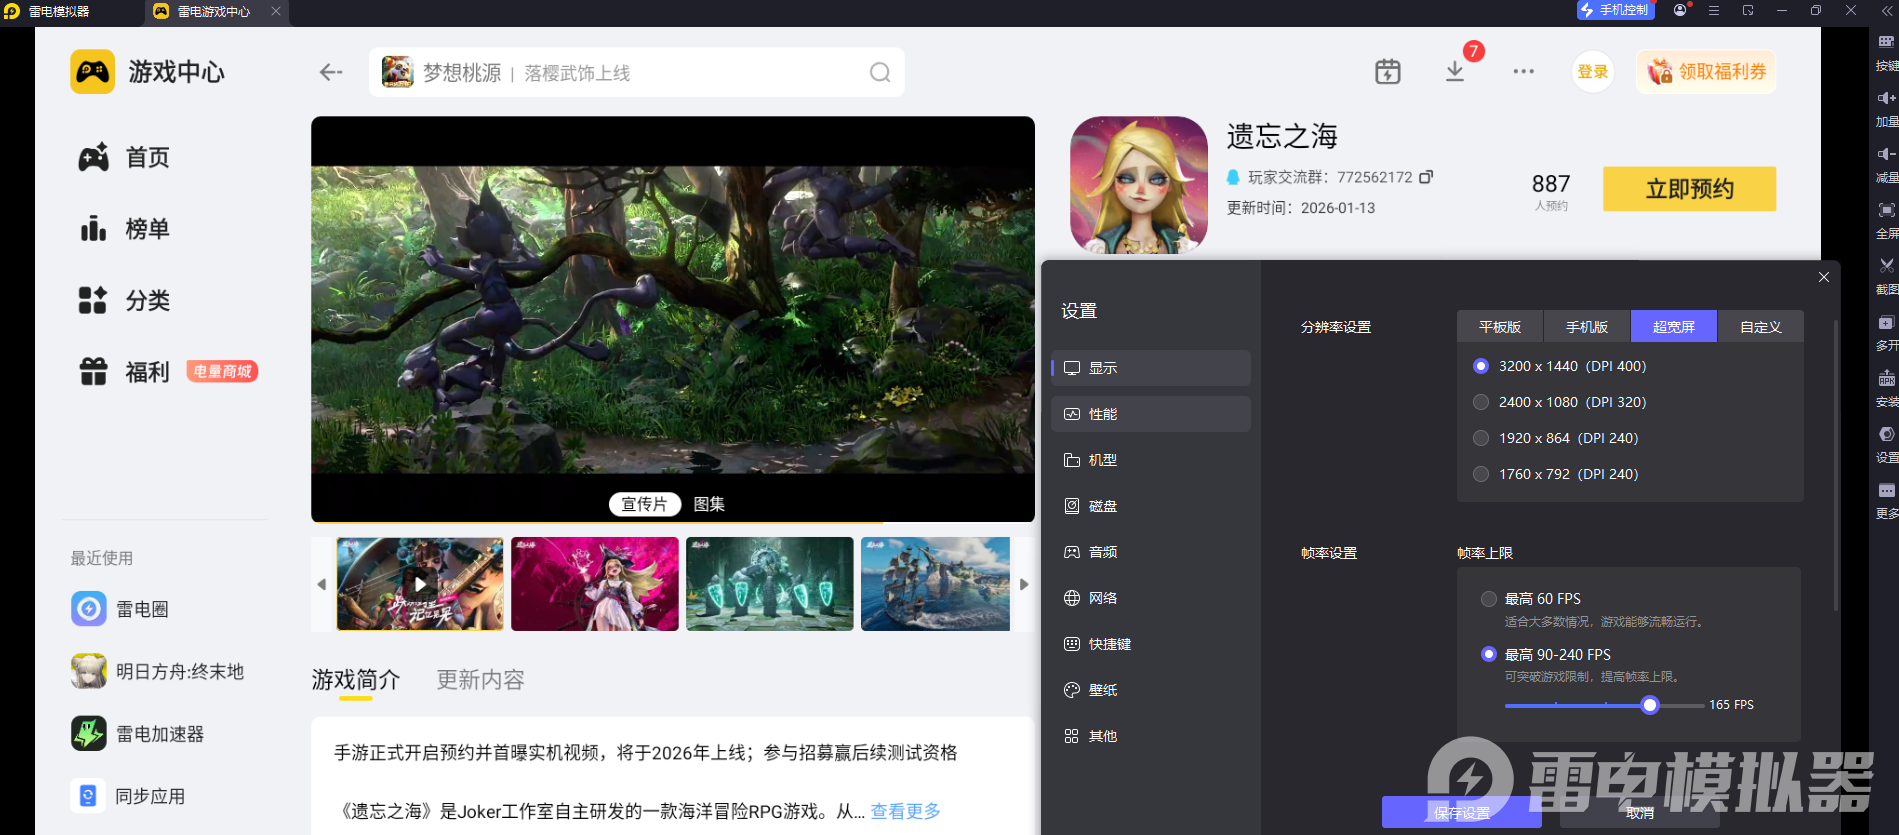The width and height of the screenshot is (1899, 835).
Task: Click the volume down 减量 sidebar icon
Action: pos(1886,165)
